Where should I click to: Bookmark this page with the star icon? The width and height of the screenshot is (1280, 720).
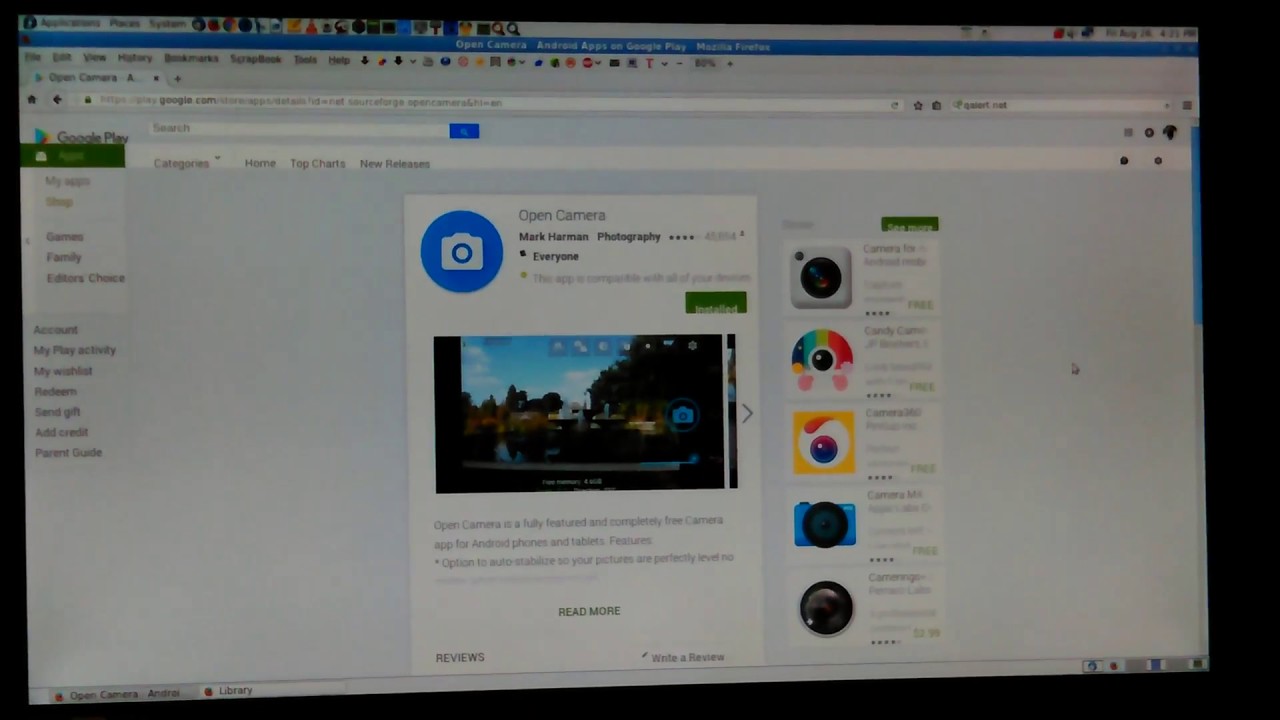pos(918,105)
